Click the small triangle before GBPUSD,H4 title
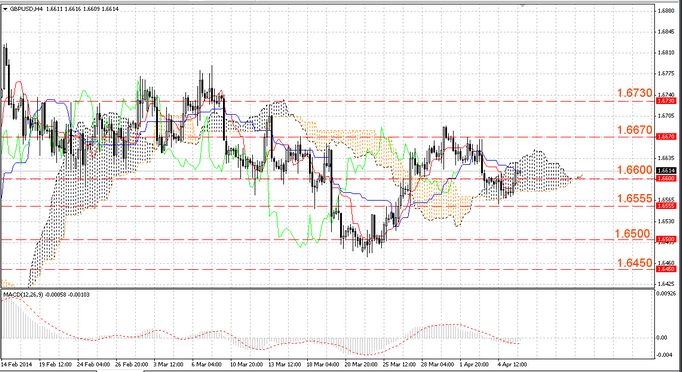 5,9
